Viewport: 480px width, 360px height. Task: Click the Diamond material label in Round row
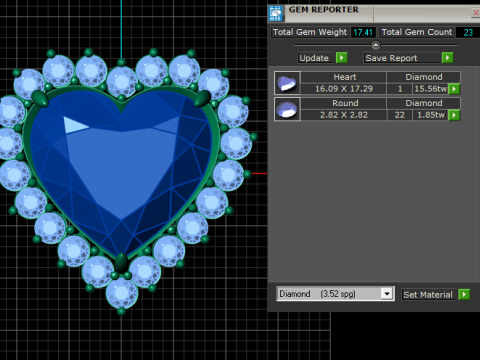[x=424, y=103]
